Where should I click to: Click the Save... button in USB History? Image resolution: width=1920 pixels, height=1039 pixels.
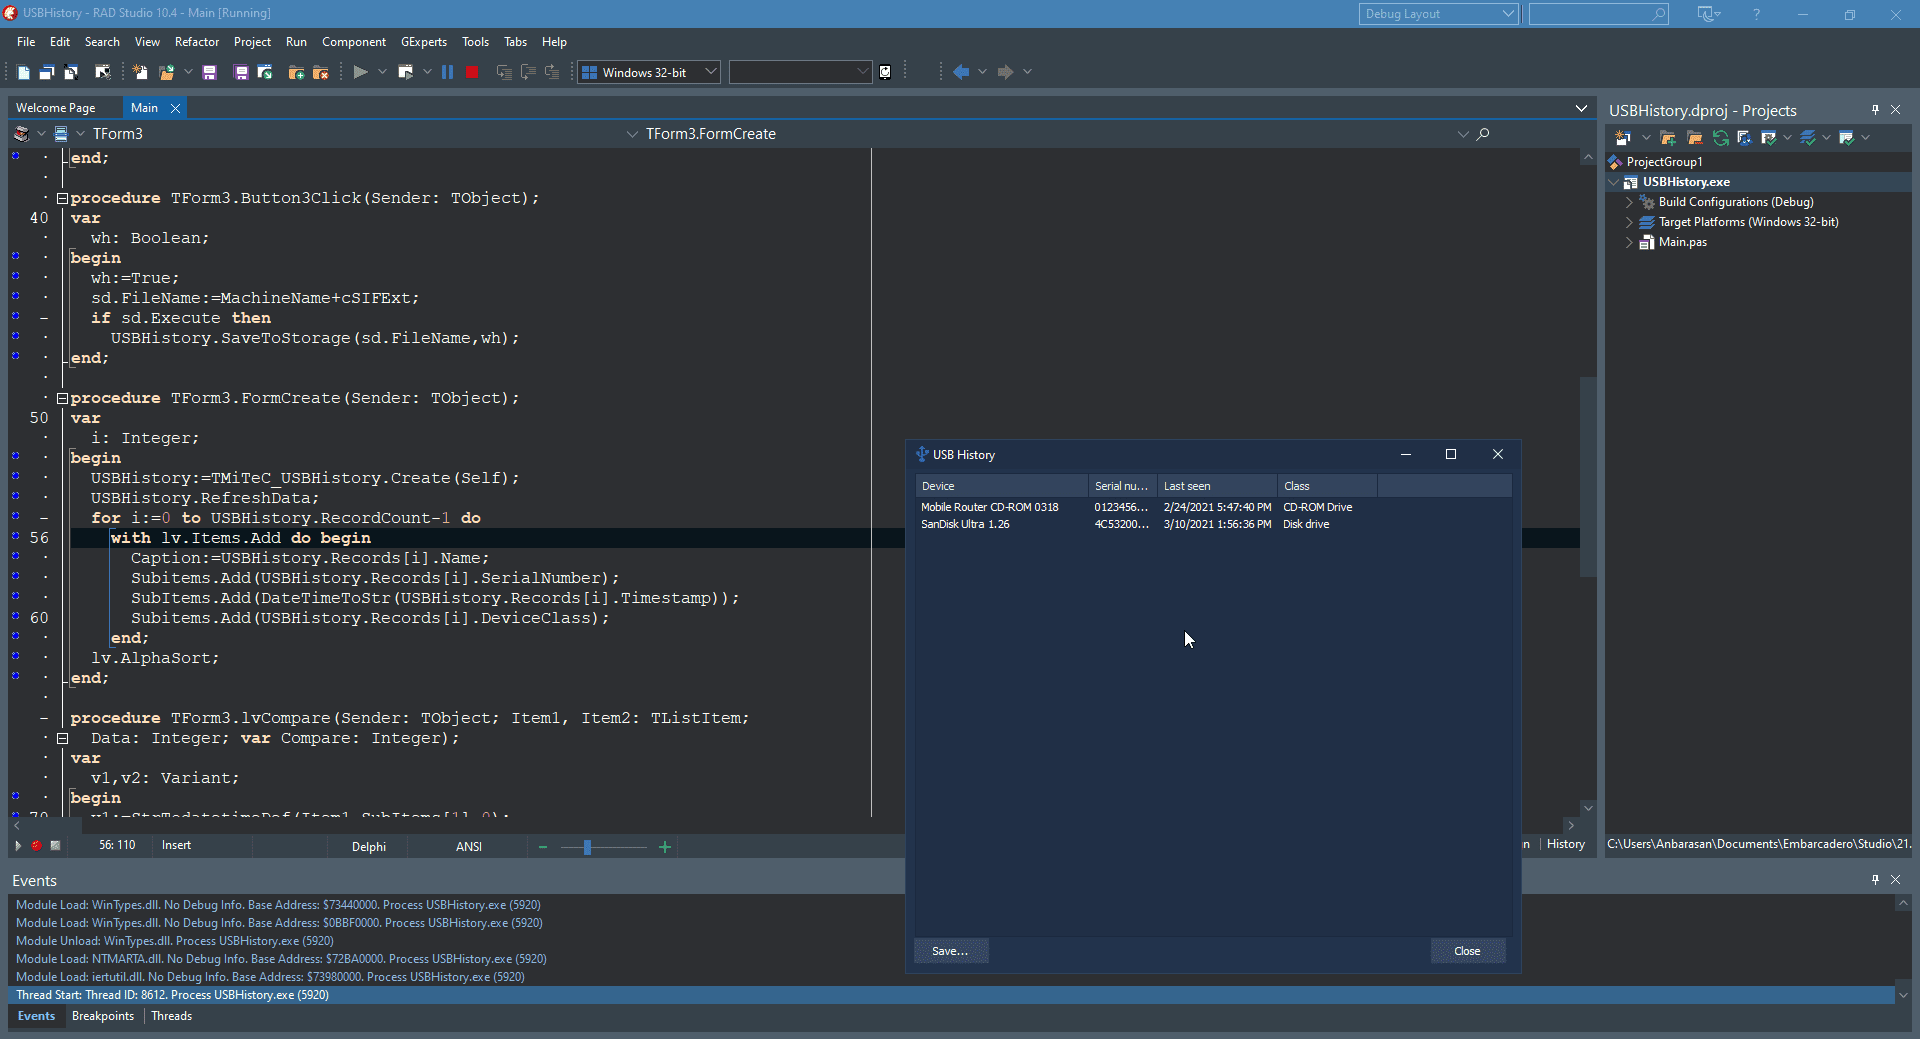click(x=950, y=951)
